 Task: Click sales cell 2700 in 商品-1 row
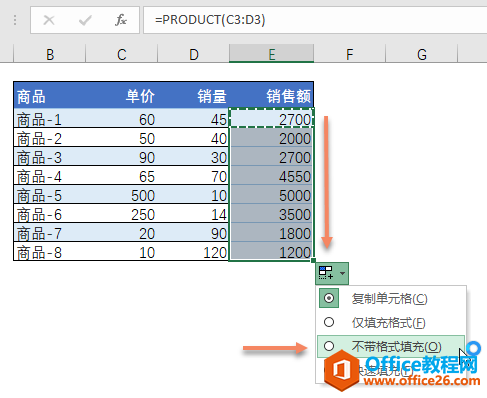click(271, 118)
